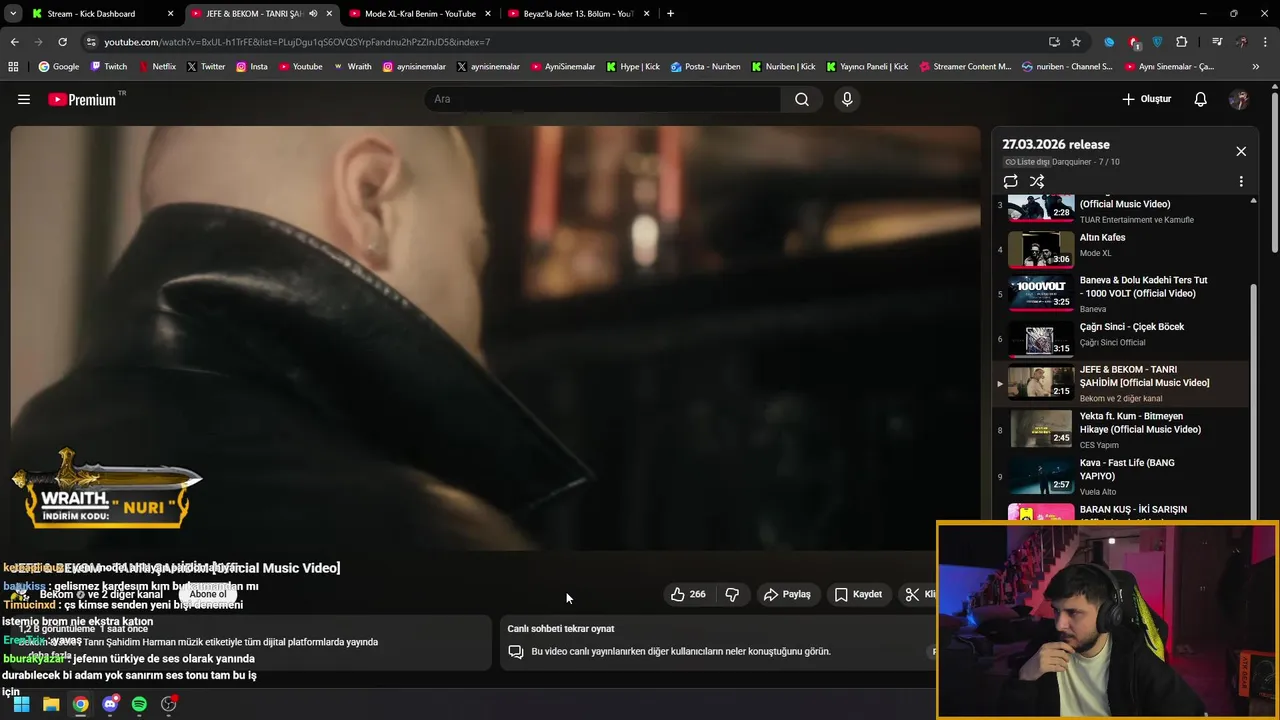Select Kava - Fast Life playlist title
The image size is (1280, 720).
click(1127, 469)
